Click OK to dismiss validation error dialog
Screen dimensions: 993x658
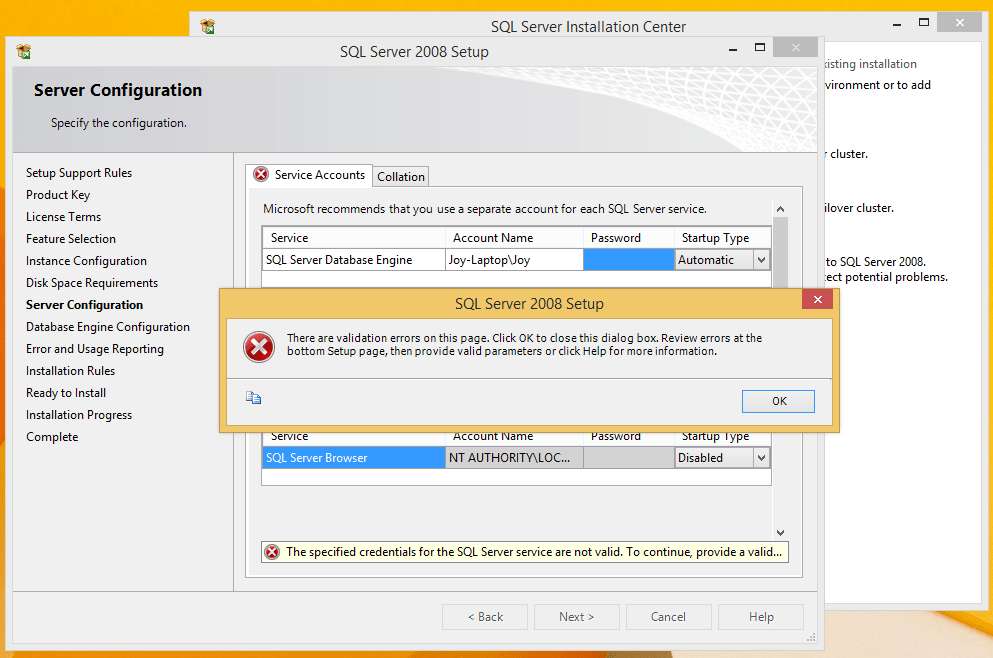pos(778,401)
